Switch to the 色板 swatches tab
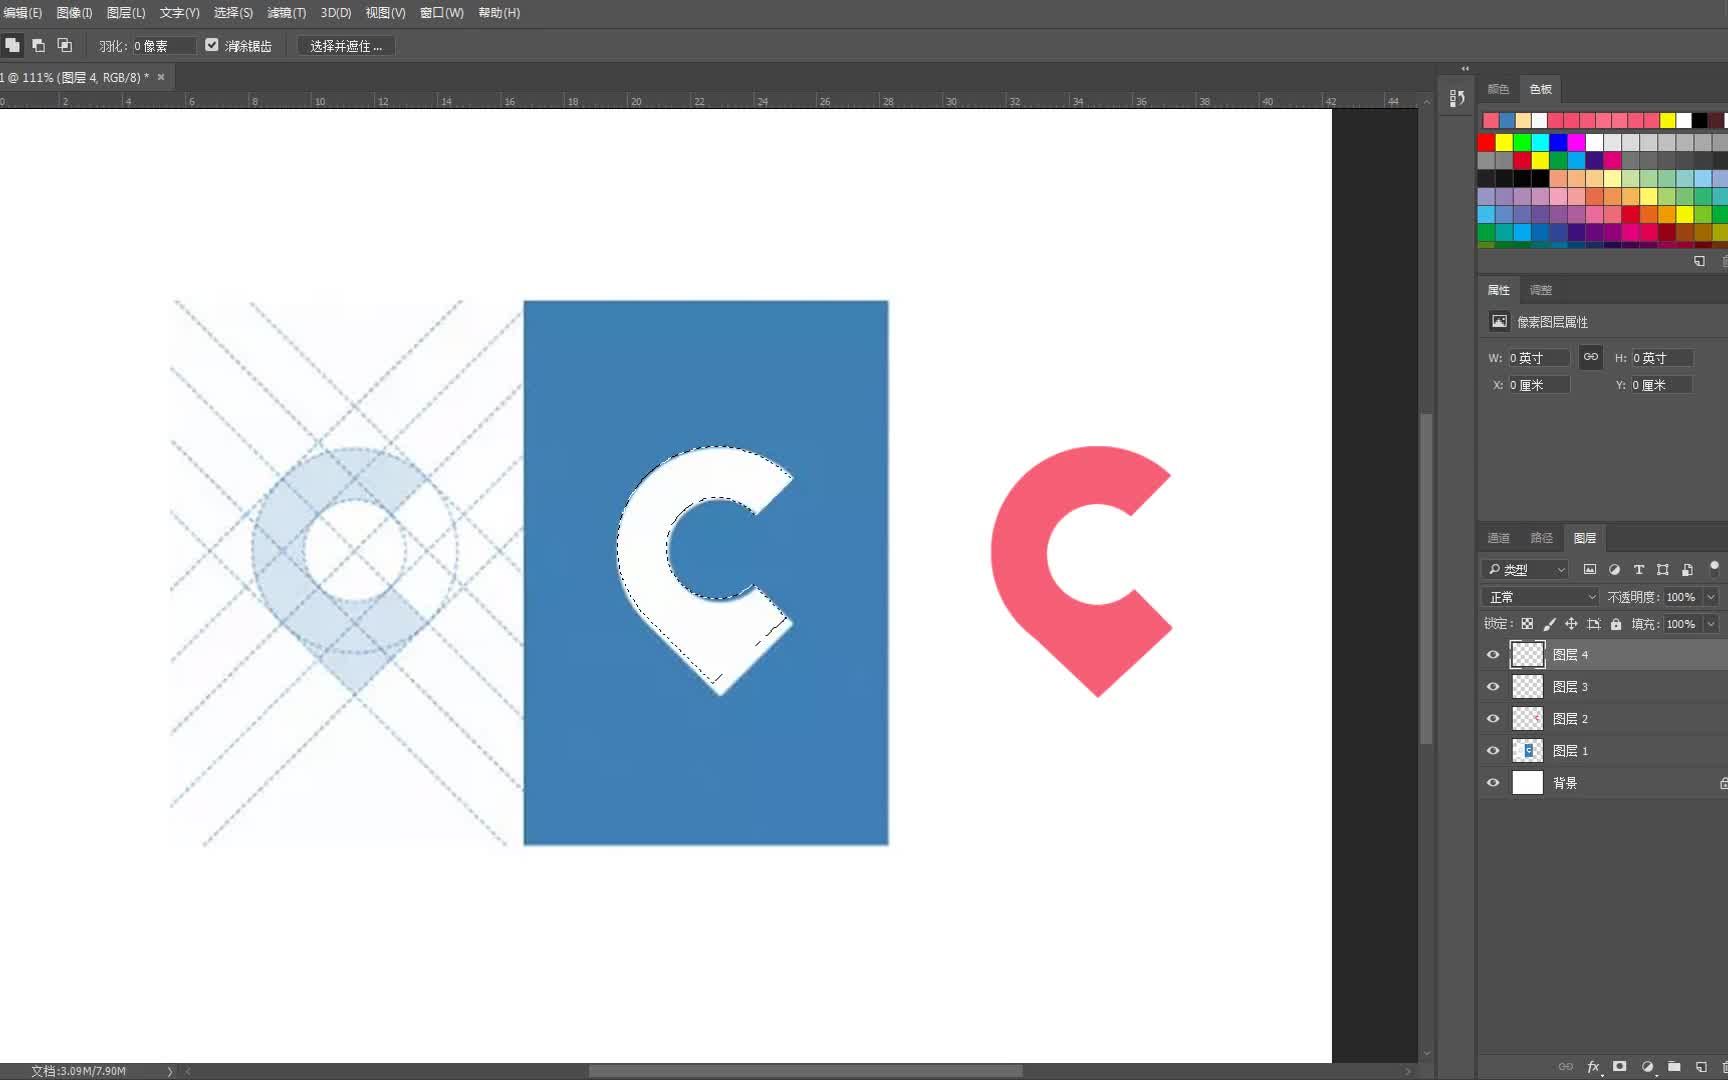1728x1080 pixels. click(x=1541, y=89)
